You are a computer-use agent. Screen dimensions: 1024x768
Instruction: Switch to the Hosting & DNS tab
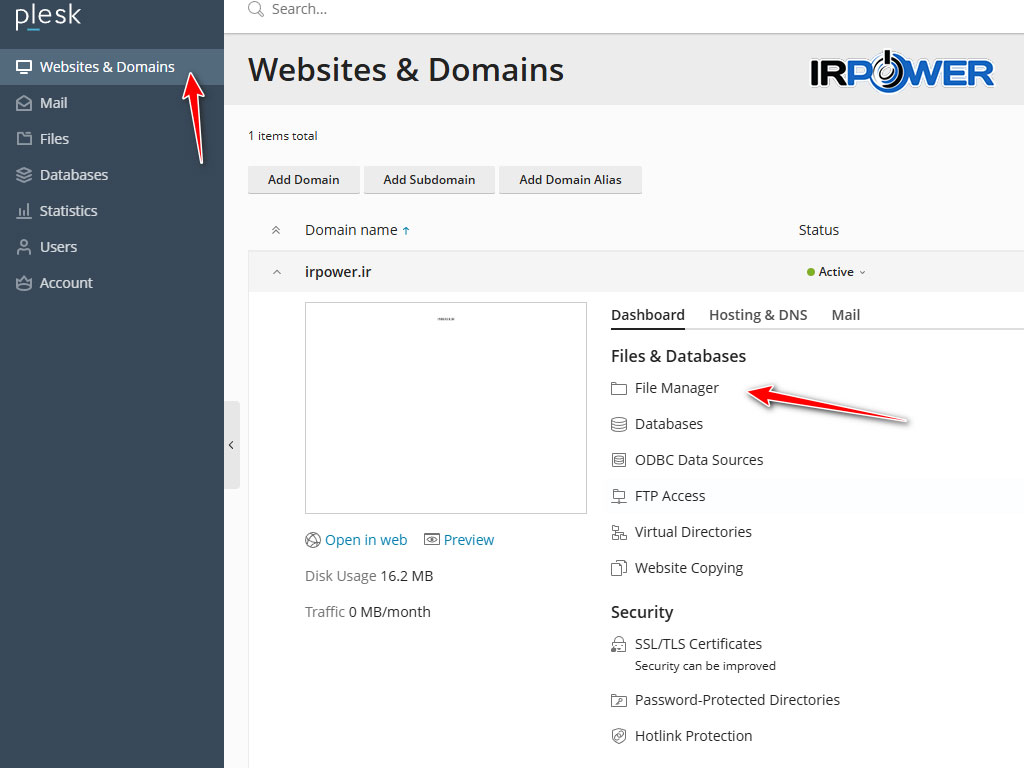[757, 315]
